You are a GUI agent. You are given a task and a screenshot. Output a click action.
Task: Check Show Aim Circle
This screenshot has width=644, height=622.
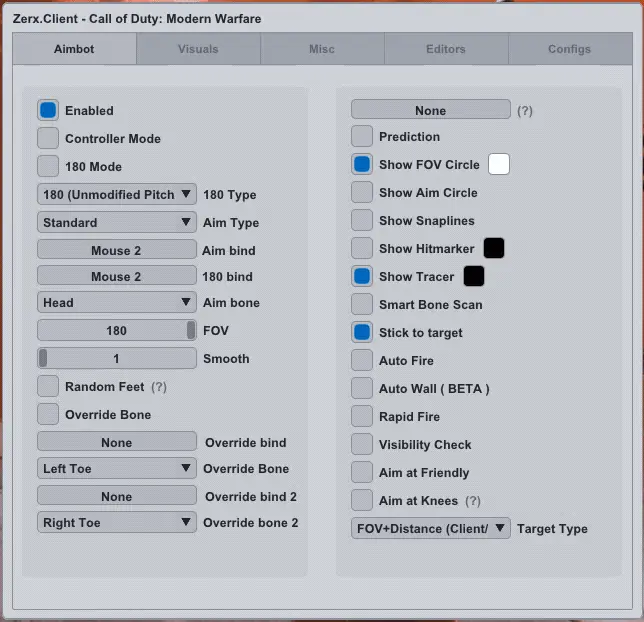tap(362, 192)
